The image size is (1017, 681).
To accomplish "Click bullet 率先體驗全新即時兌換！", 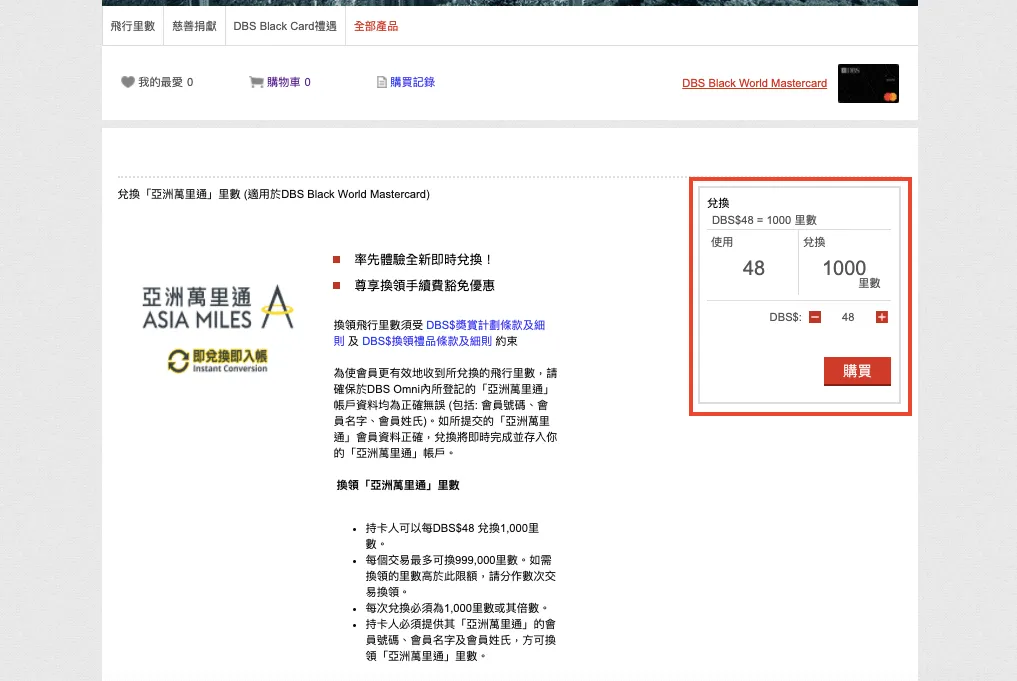I will point(424,259).
